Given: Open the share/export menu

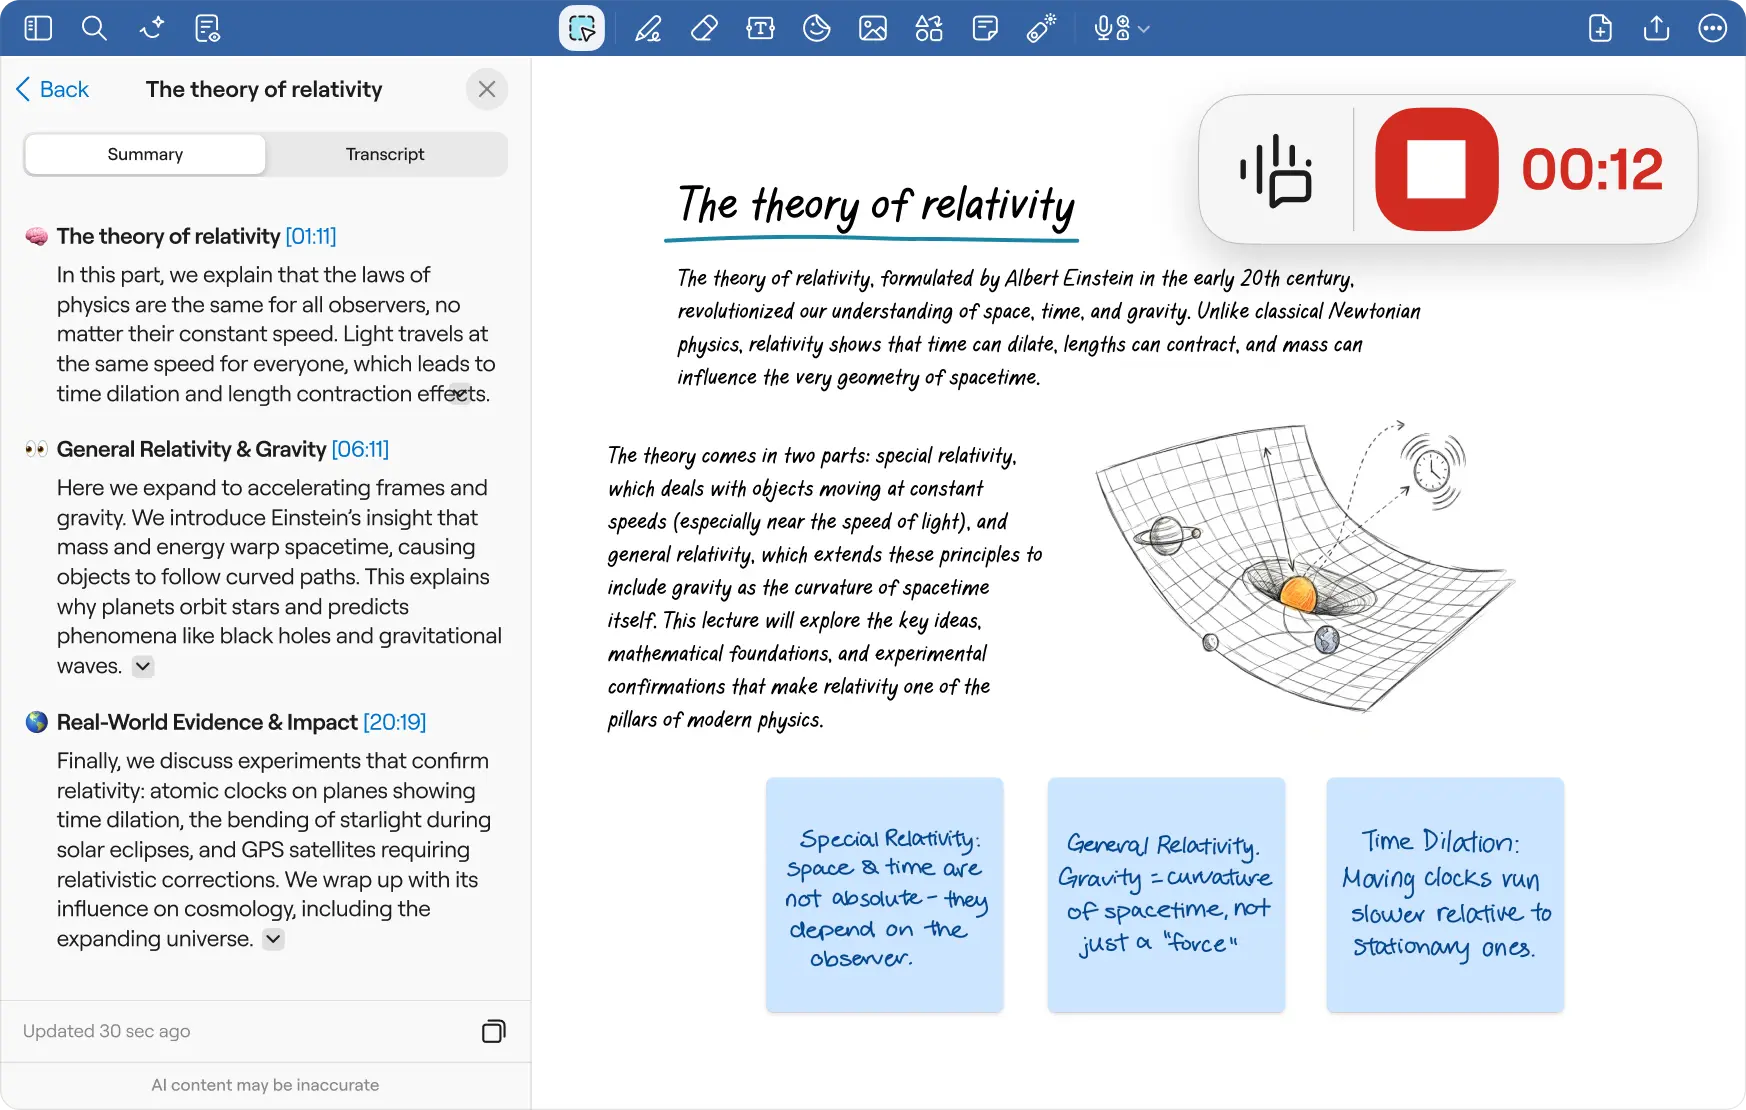Looking at the screenshot, I should (x=1656, y=28).
